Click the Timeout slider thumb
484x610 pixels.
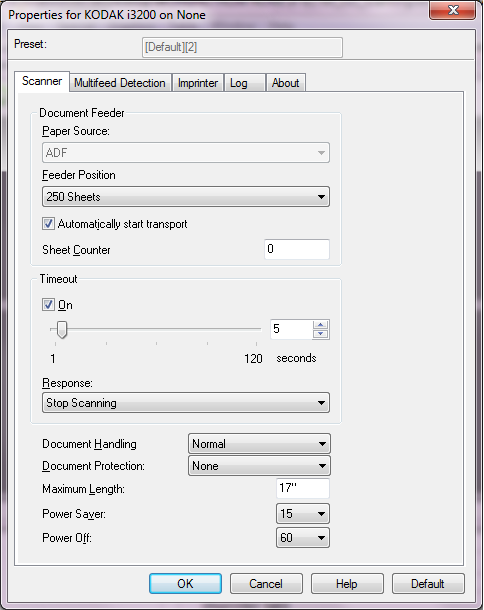[x=61, y=330]
